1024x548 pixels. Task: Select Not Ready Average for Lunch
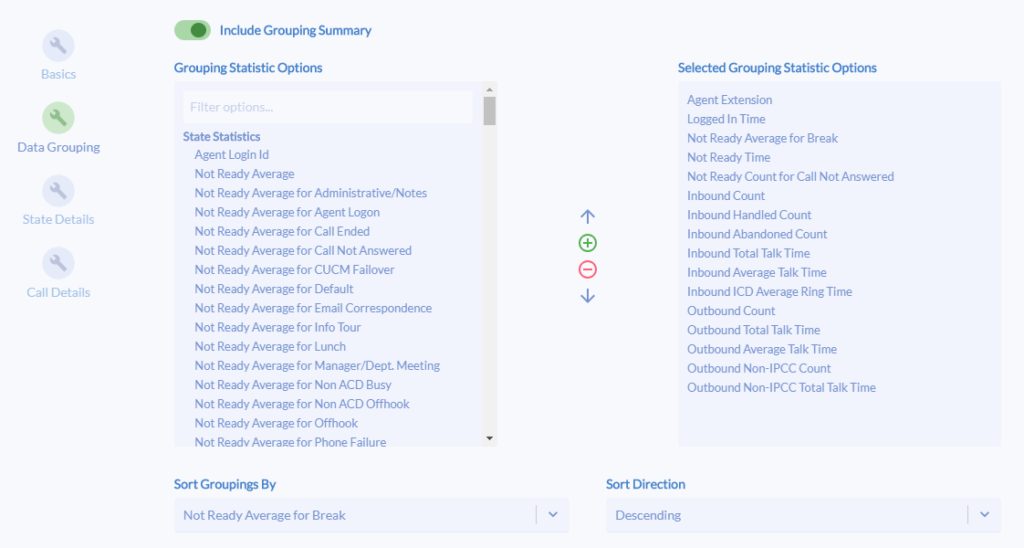point(270,346)
